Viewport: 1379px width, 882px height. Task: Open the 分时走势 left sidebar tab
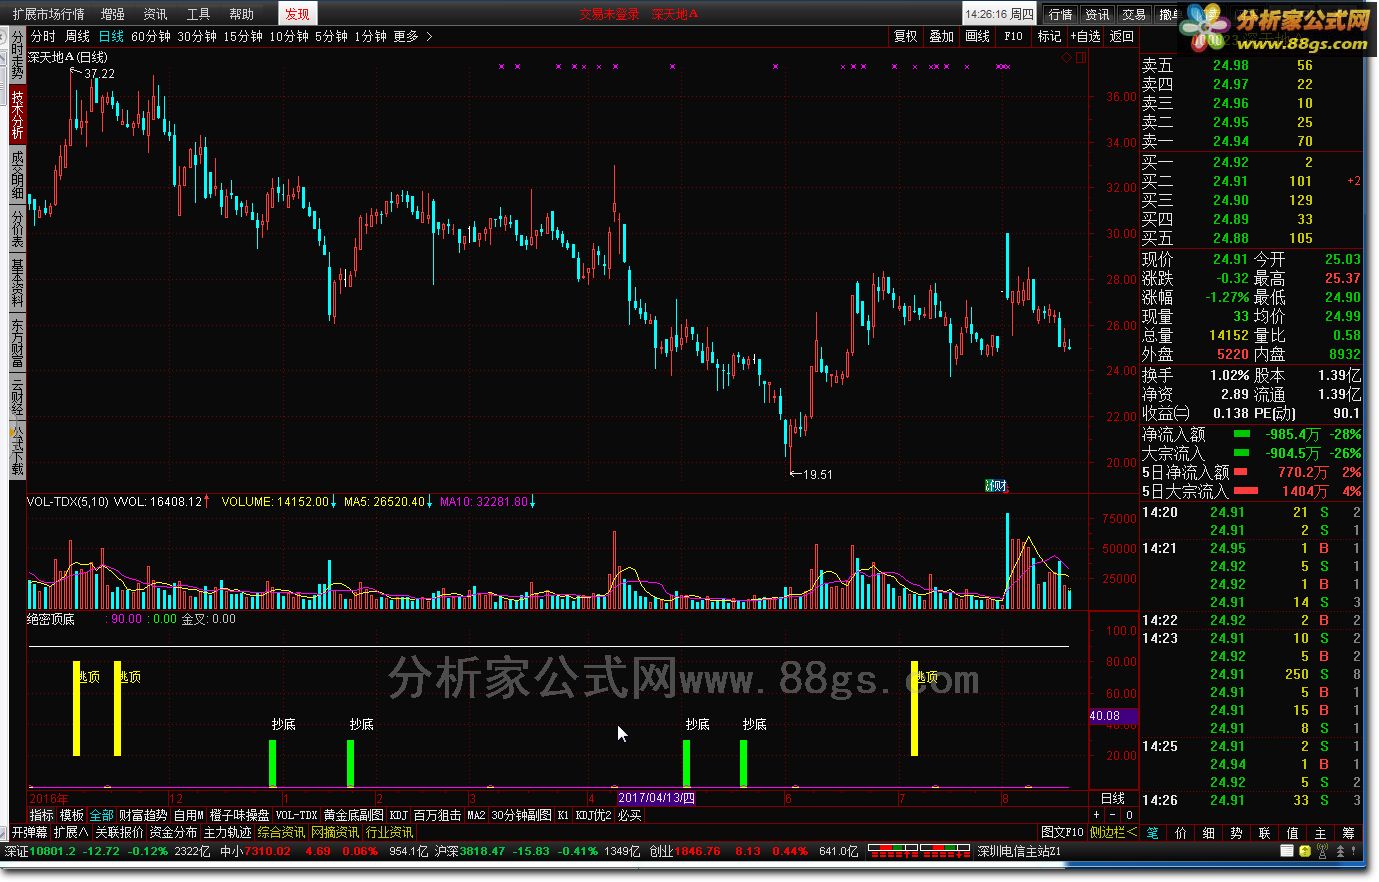pyautogui.click(x=17, y=56)
